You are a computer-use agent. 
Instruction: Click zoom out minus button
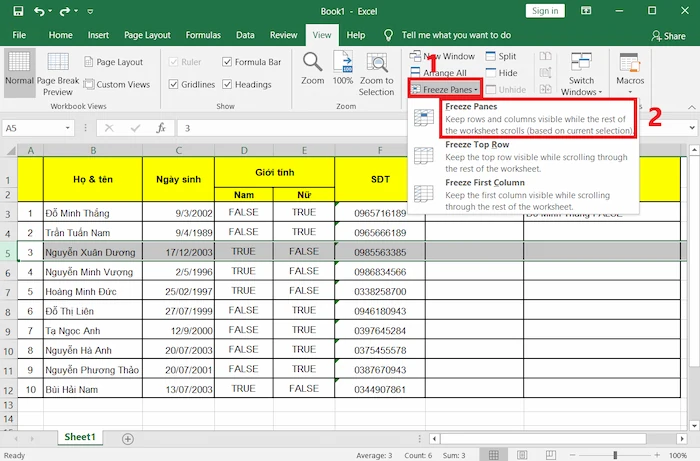tap(573, 455)
